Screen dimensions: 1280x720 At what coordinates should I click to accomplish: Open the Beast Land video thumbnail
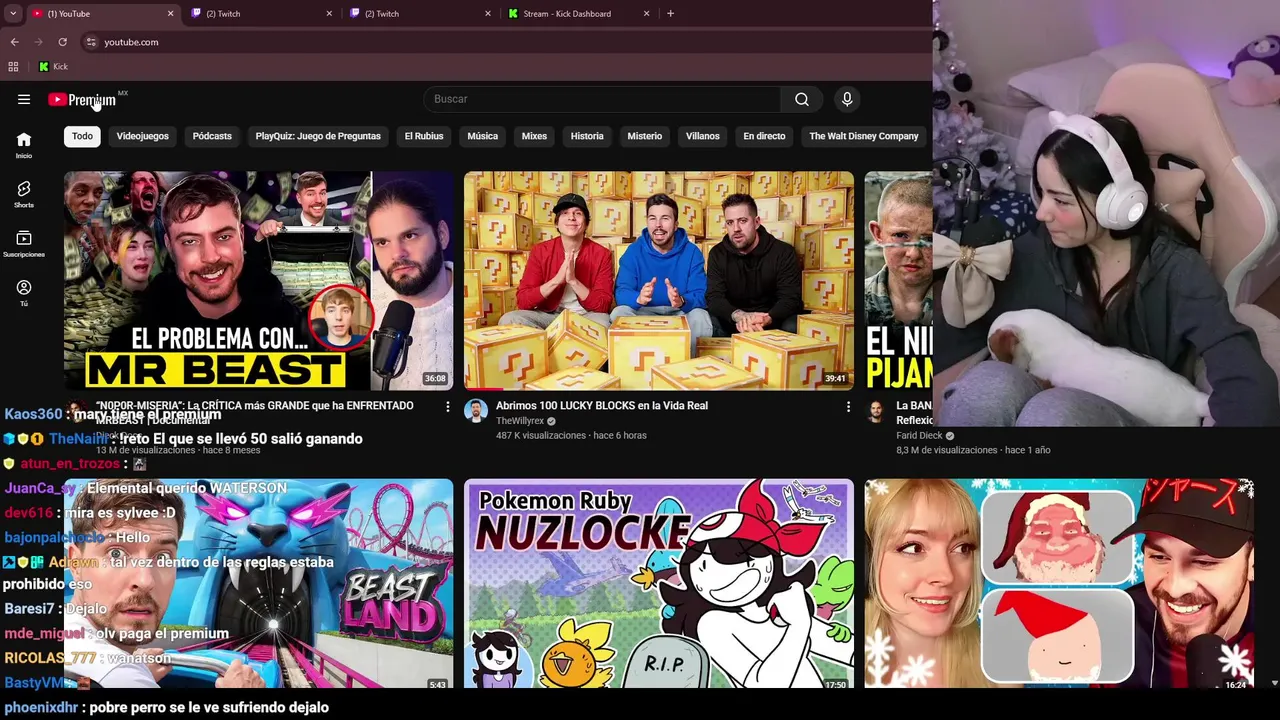point(258,585)
